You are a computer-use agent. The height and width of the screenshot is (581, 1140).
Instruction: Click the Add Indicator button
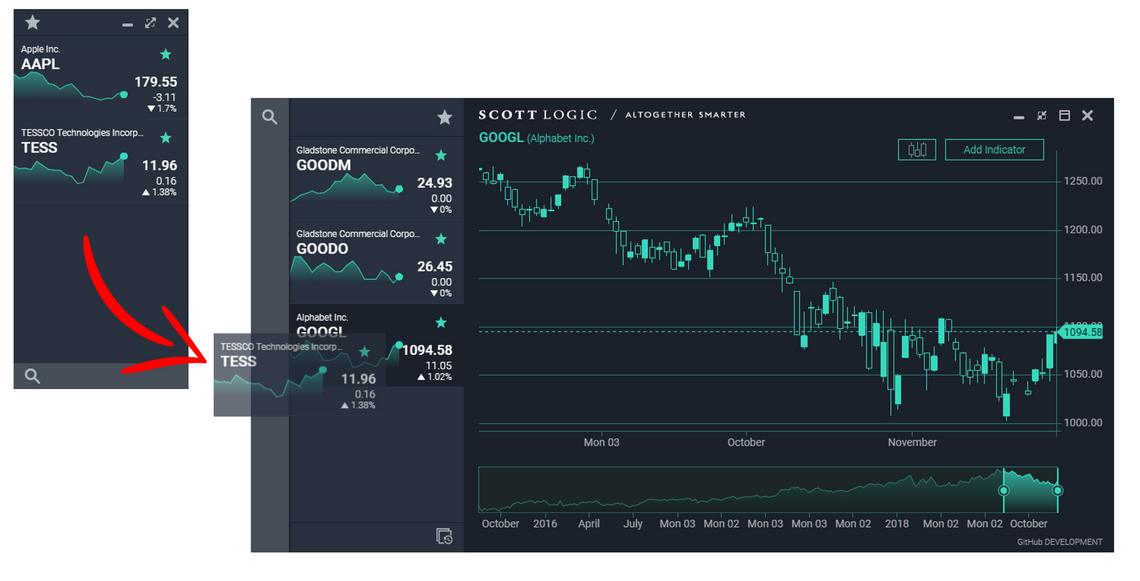click(x=994, y=150)
